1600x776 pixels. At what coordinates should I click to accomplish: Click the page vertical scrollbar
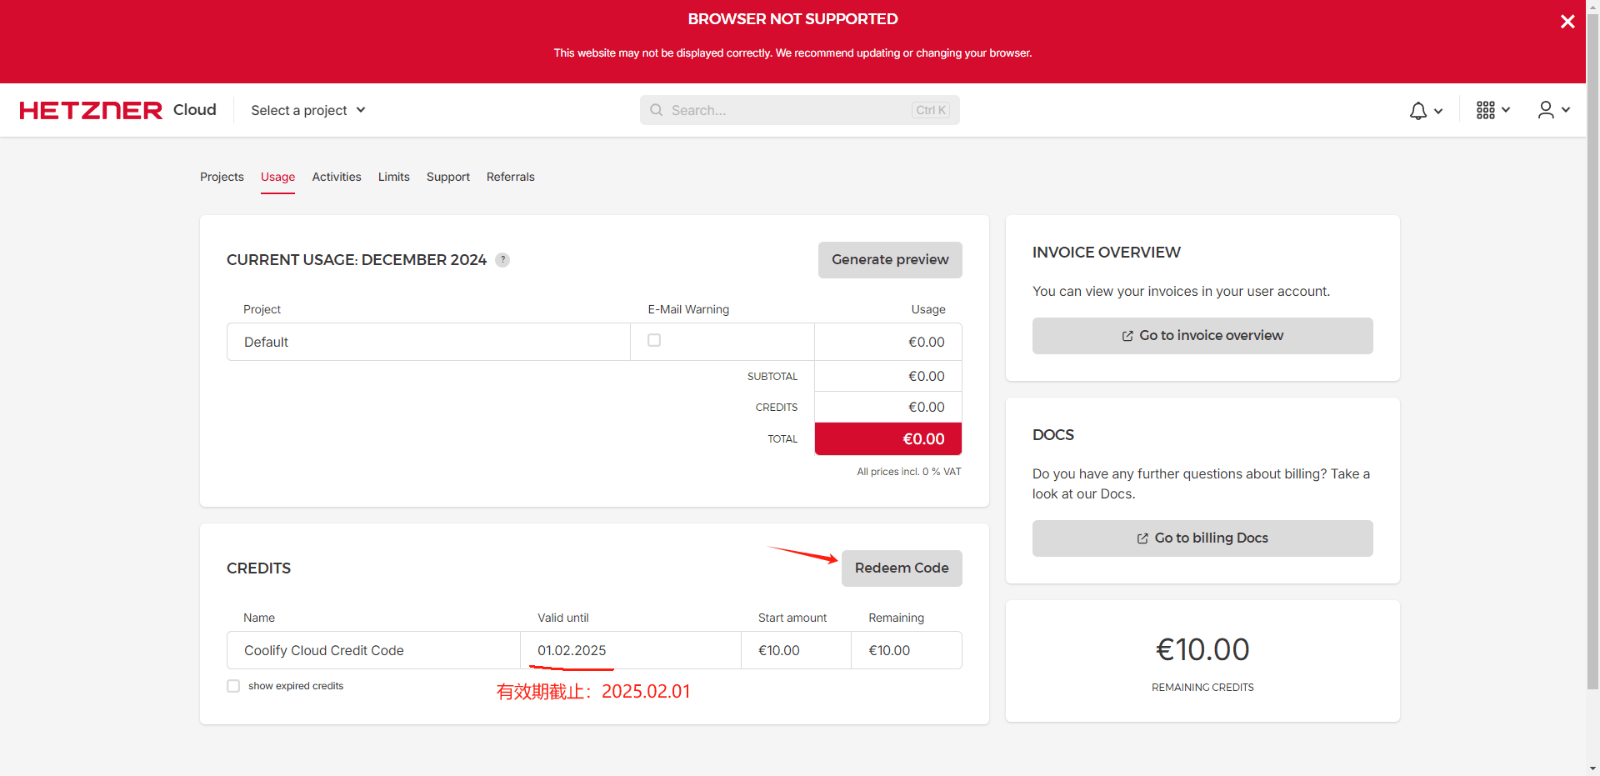[x=1592, y=400]
